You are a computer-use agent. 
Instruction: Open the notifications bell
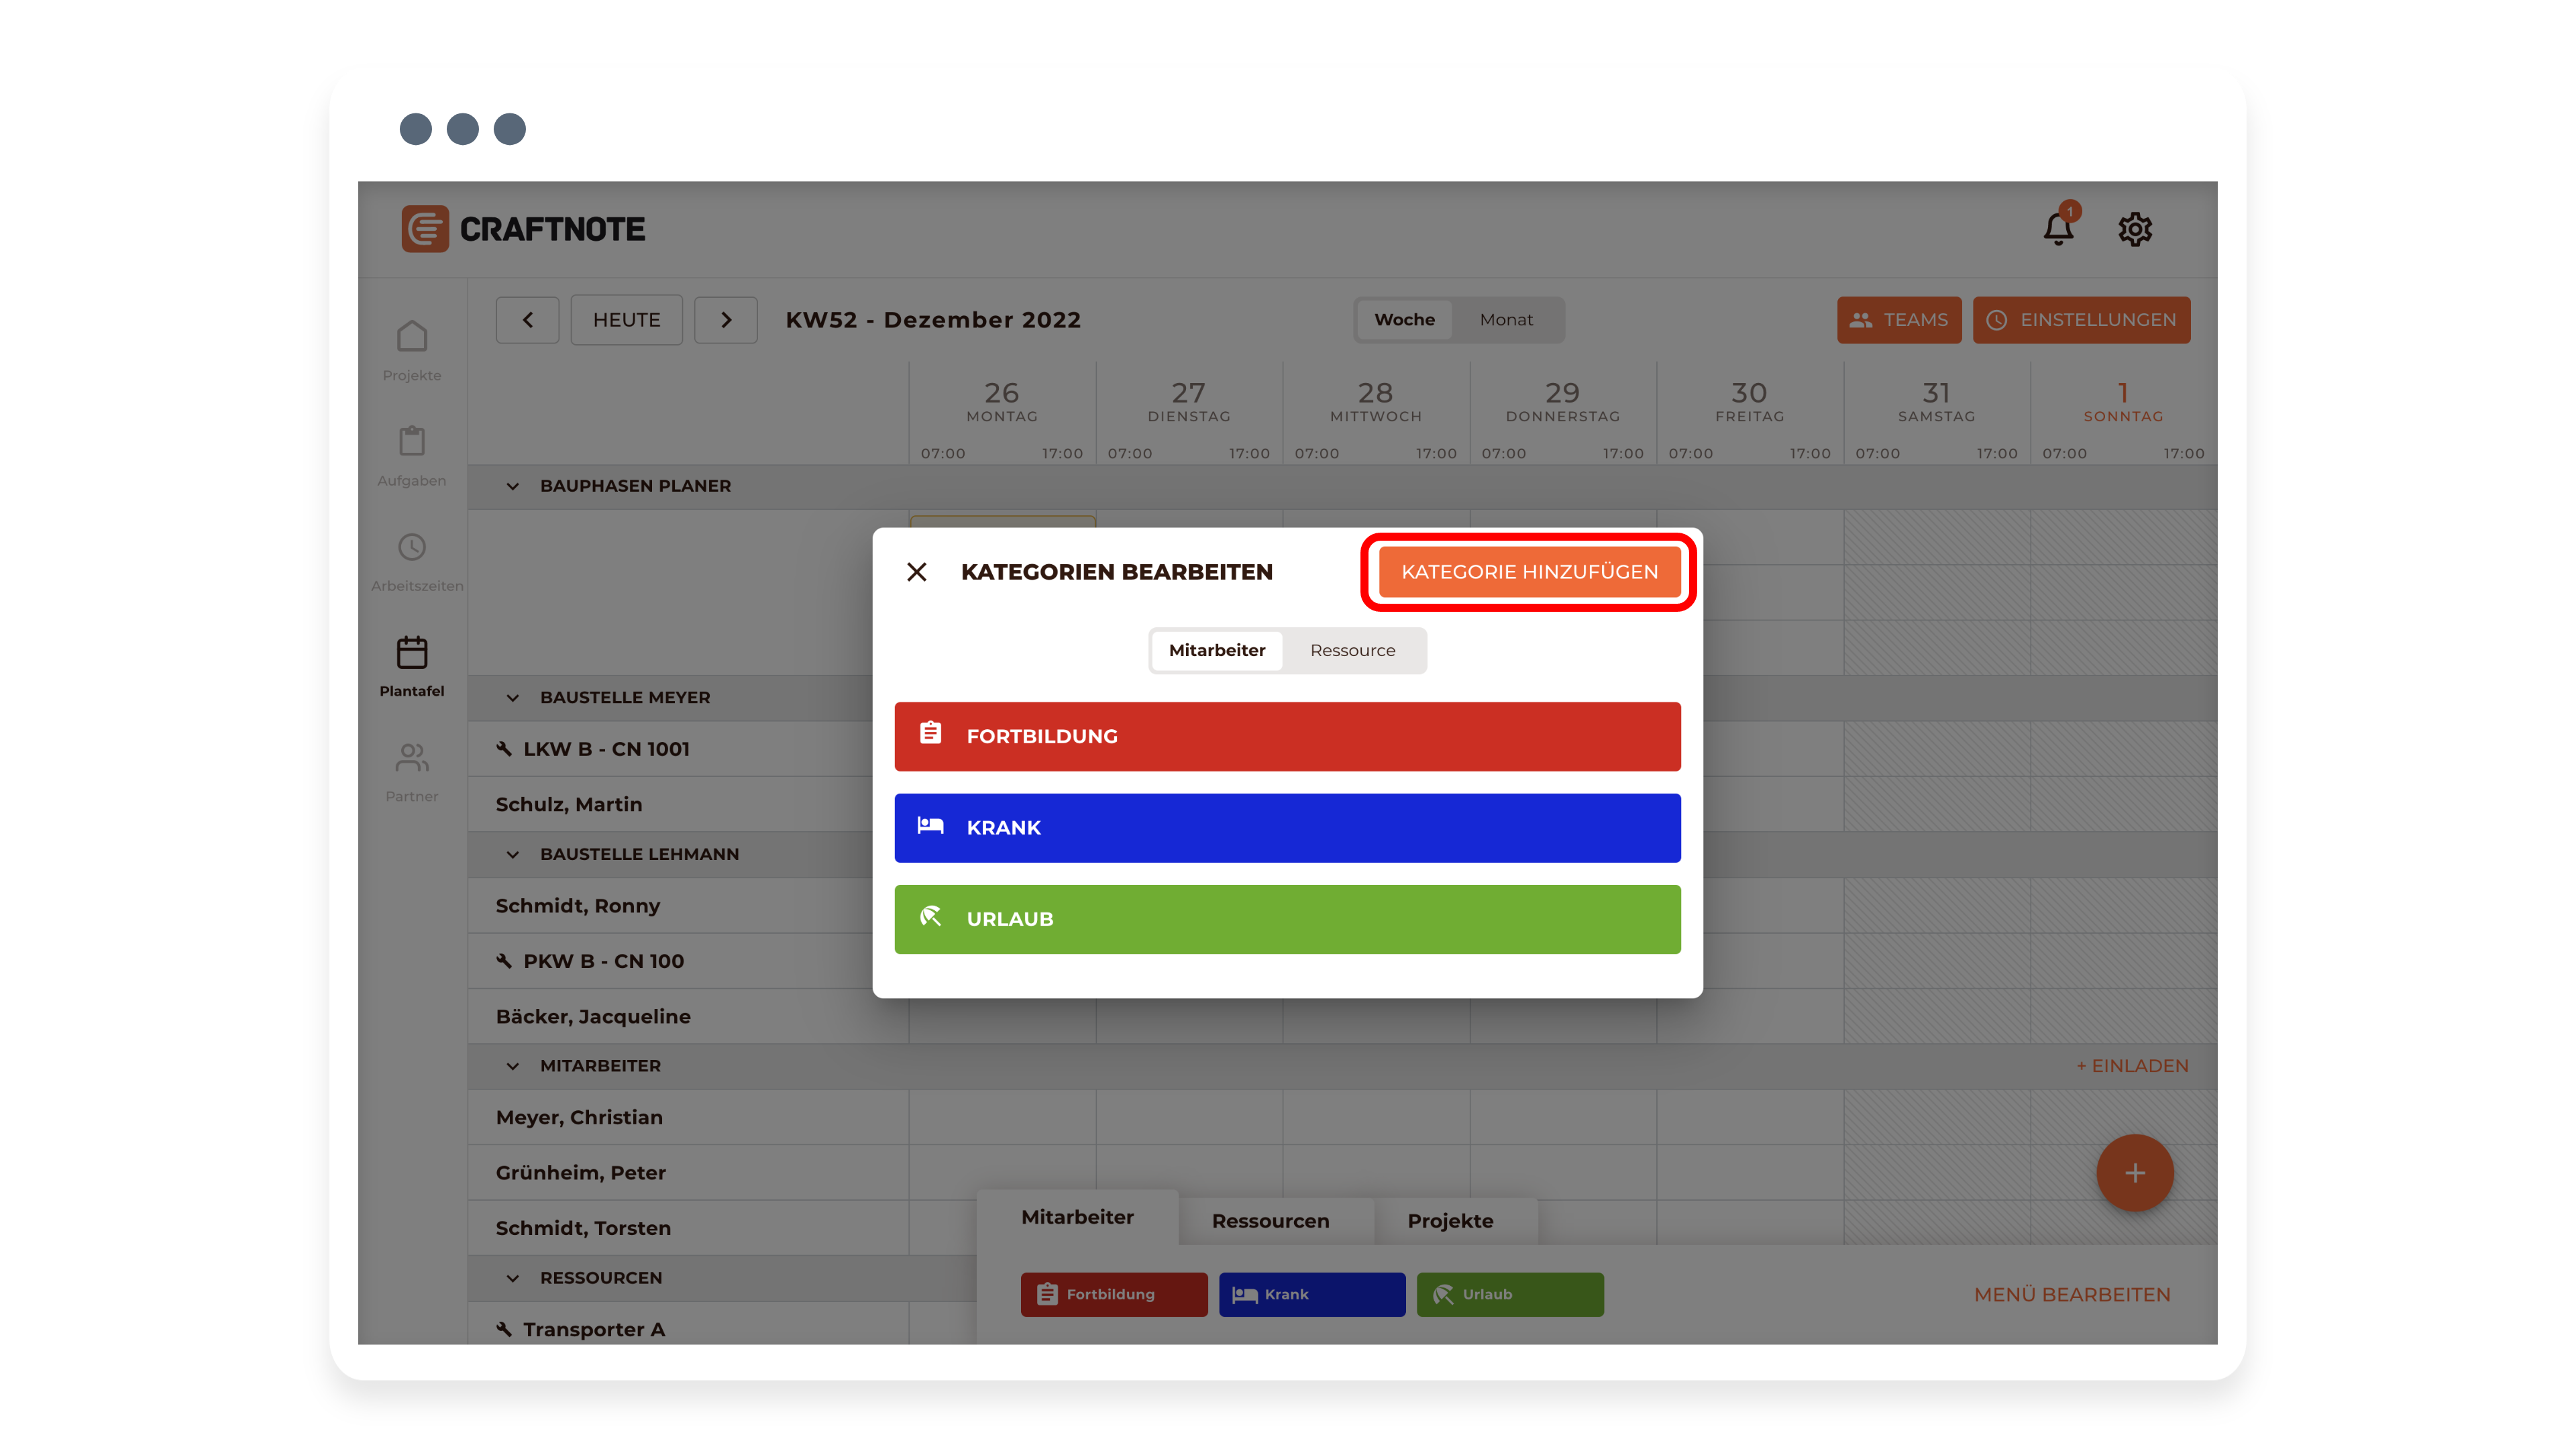[2058, 229]
